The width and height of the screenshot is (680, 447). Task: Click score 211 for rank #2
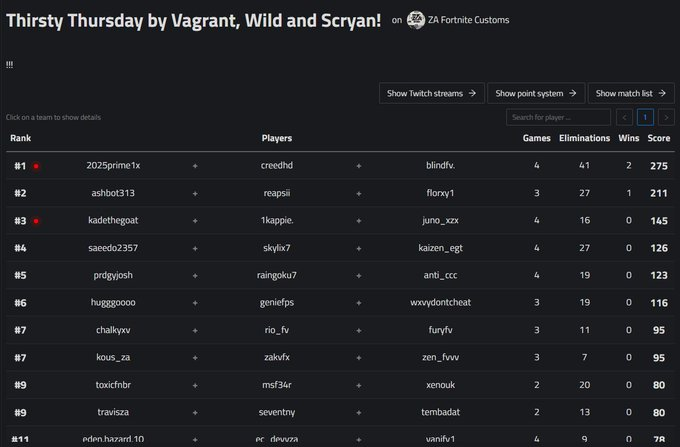pyautogui.click(x=659, y=193)
